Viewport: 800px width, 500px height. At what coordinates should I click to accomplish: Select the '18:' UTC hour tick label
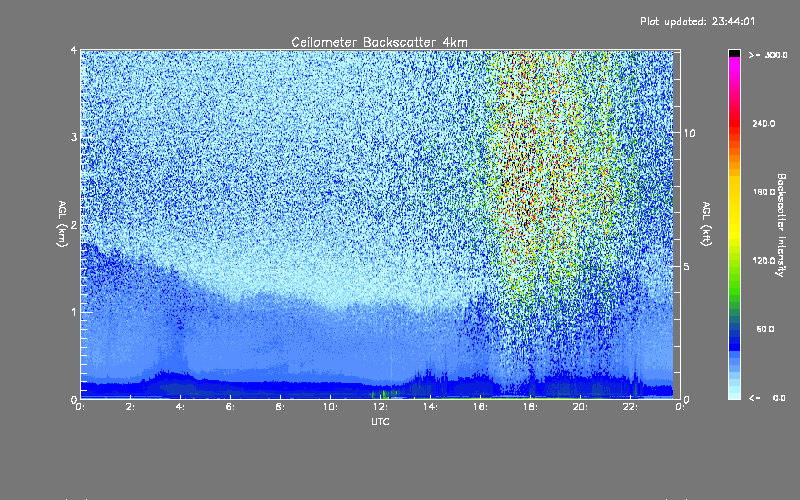point(530,407)
